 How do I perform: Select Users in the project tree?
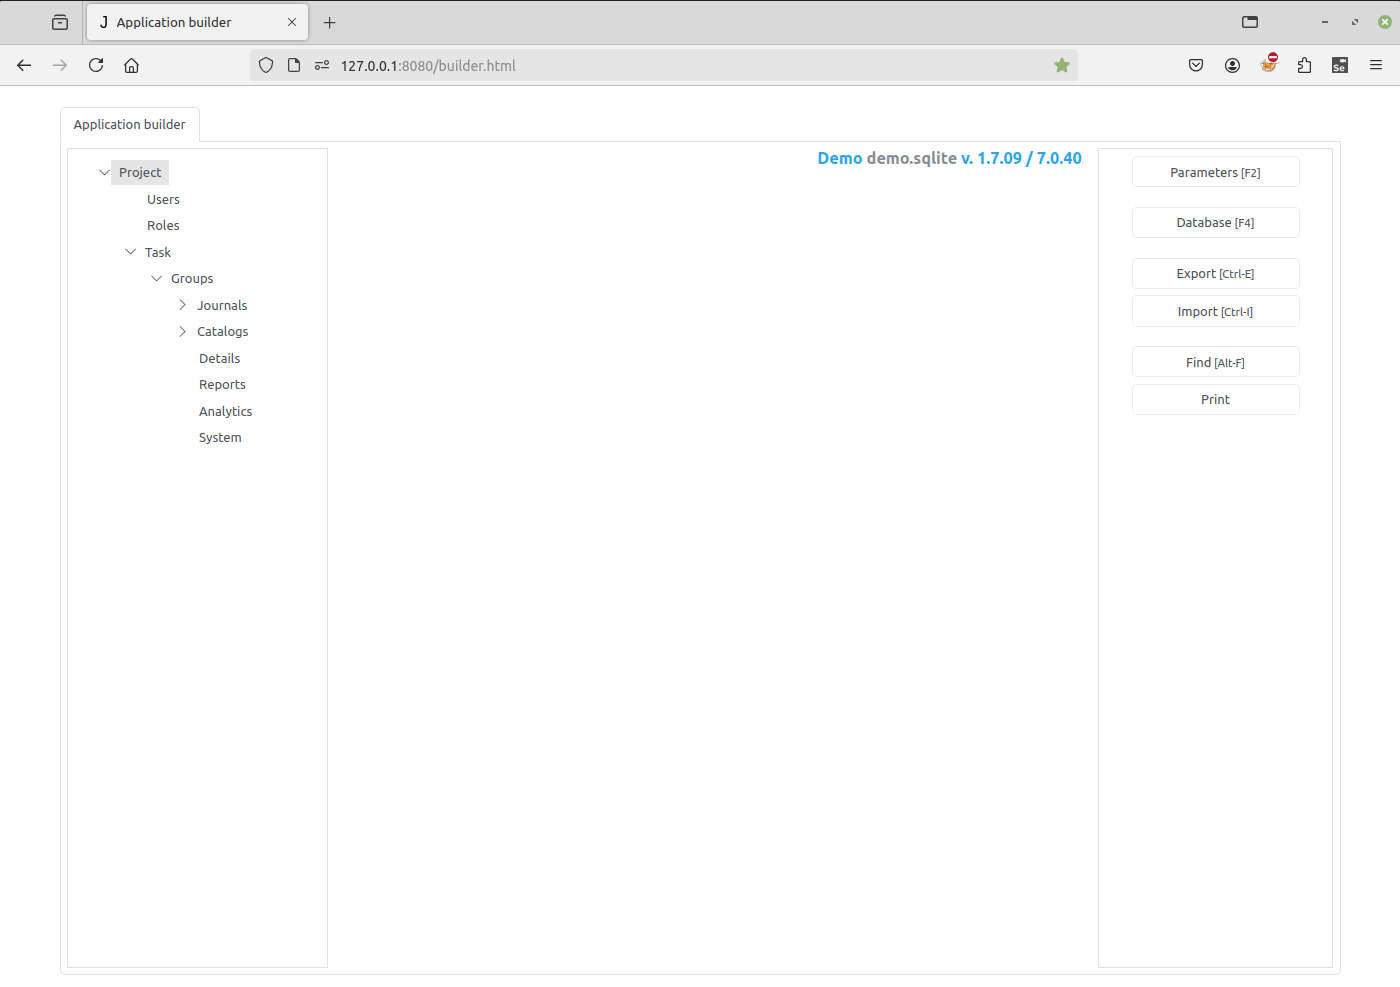[163, 199]
